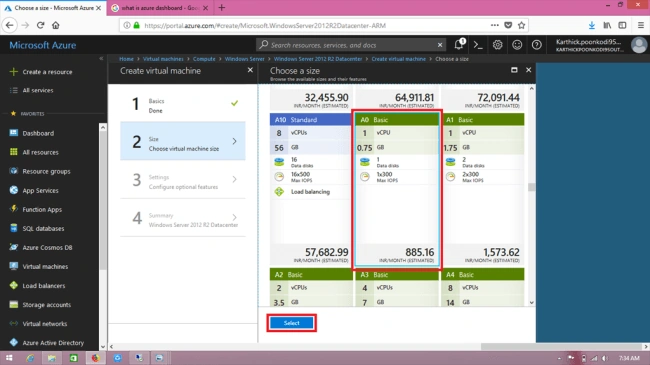Click the Virtual machines breadcrumb link
This screenshot has width=650, height=365.
[x=163, y=59]
